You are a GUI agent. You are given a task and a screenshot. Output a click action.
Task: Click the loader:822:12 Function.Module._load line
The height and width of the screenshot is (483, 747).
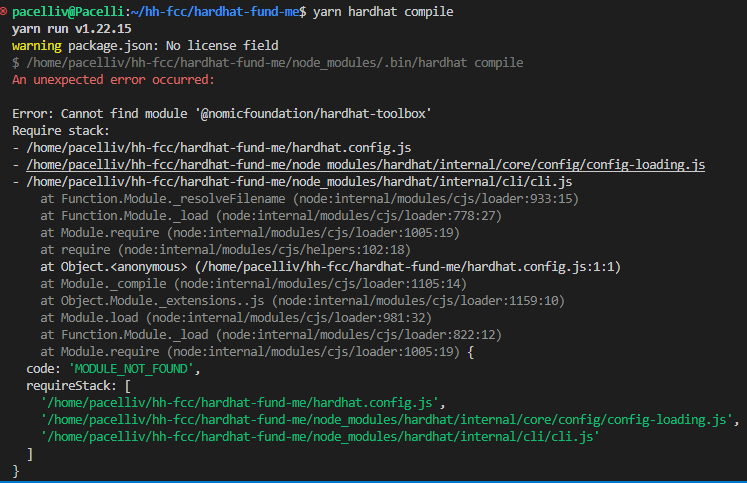(271, 335)
